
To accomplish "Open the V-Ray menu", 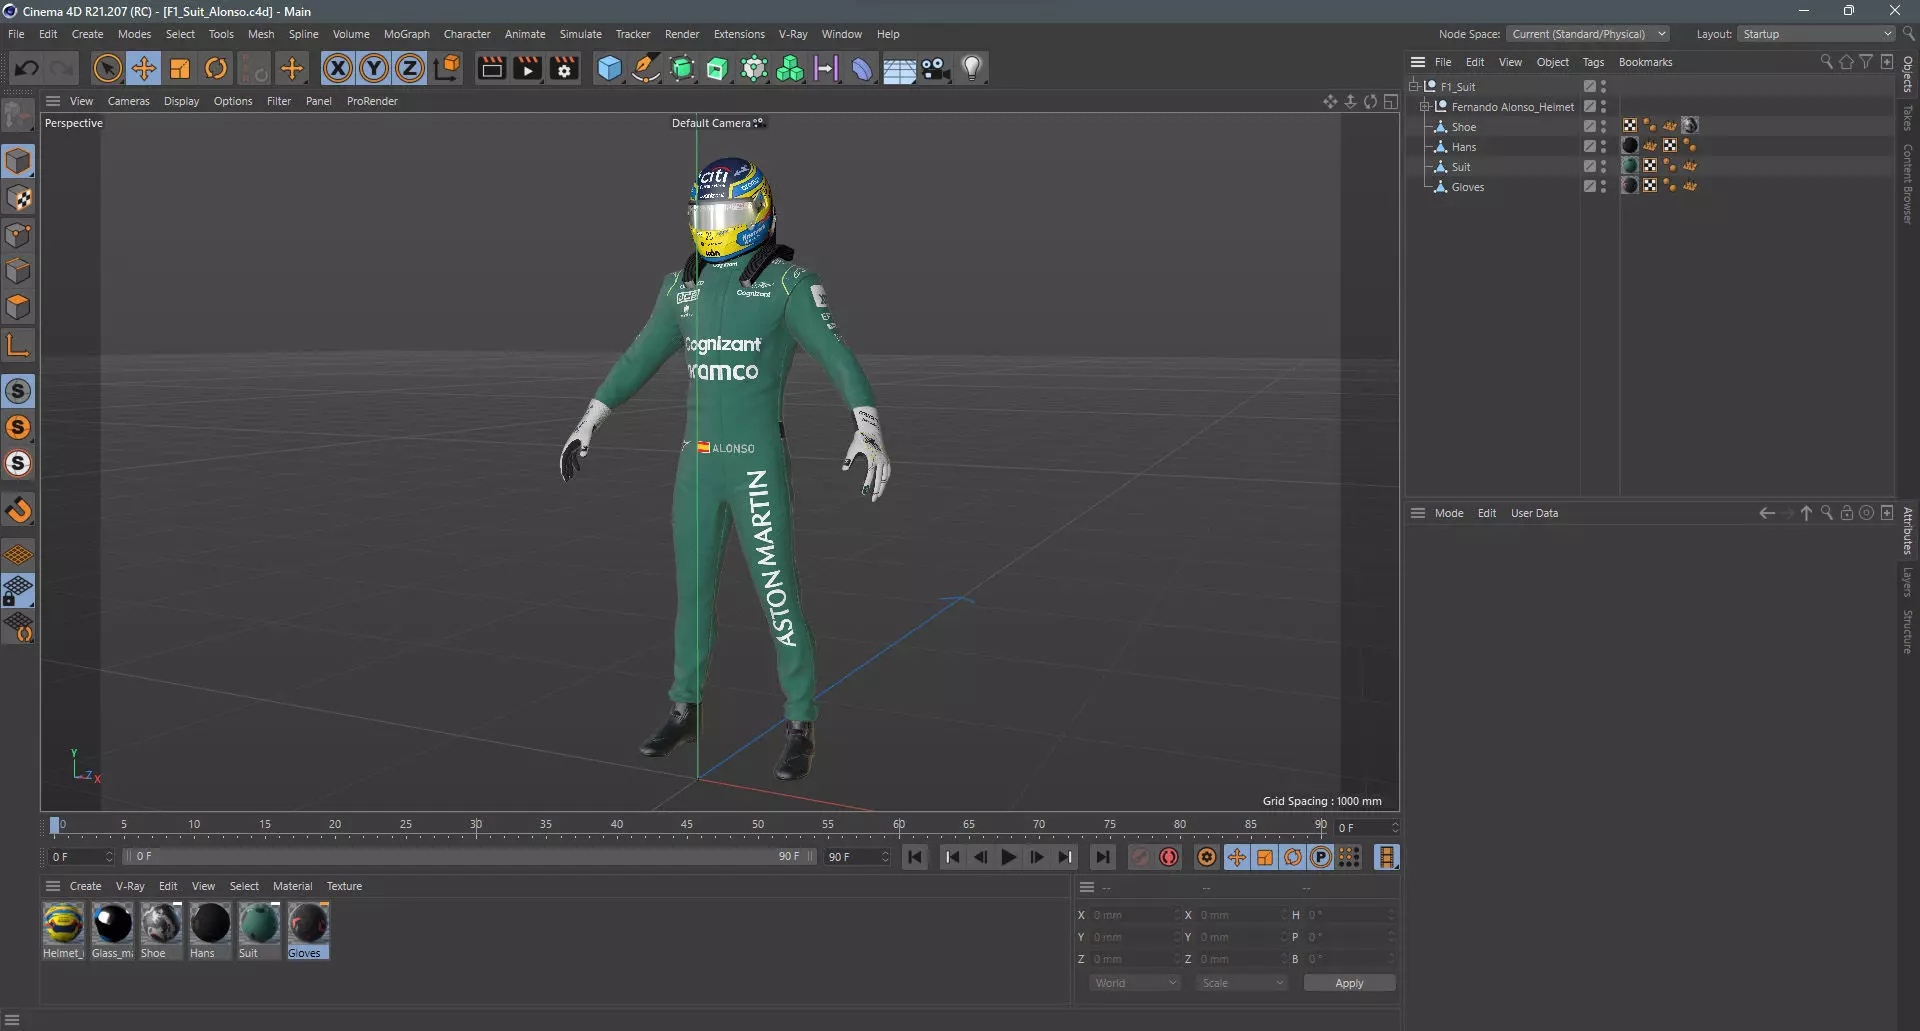I will tap(793, 34).
